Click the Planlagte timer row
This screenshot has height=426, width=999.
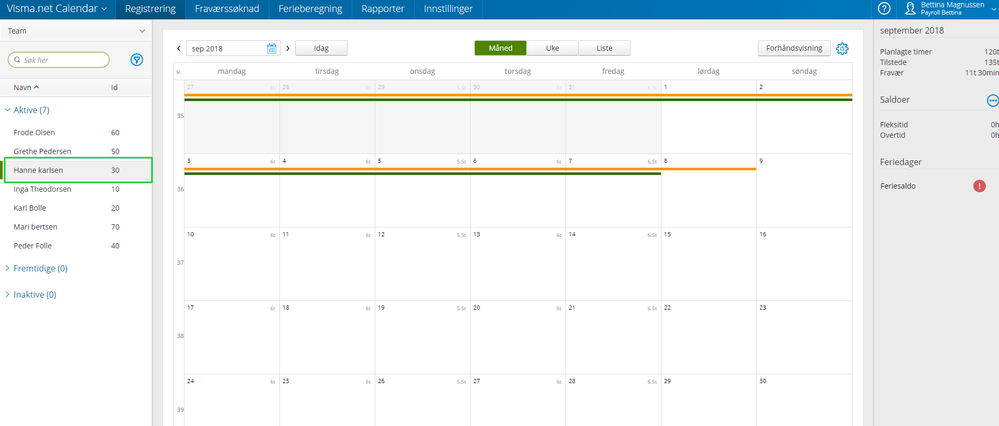[x=939, y=53]
